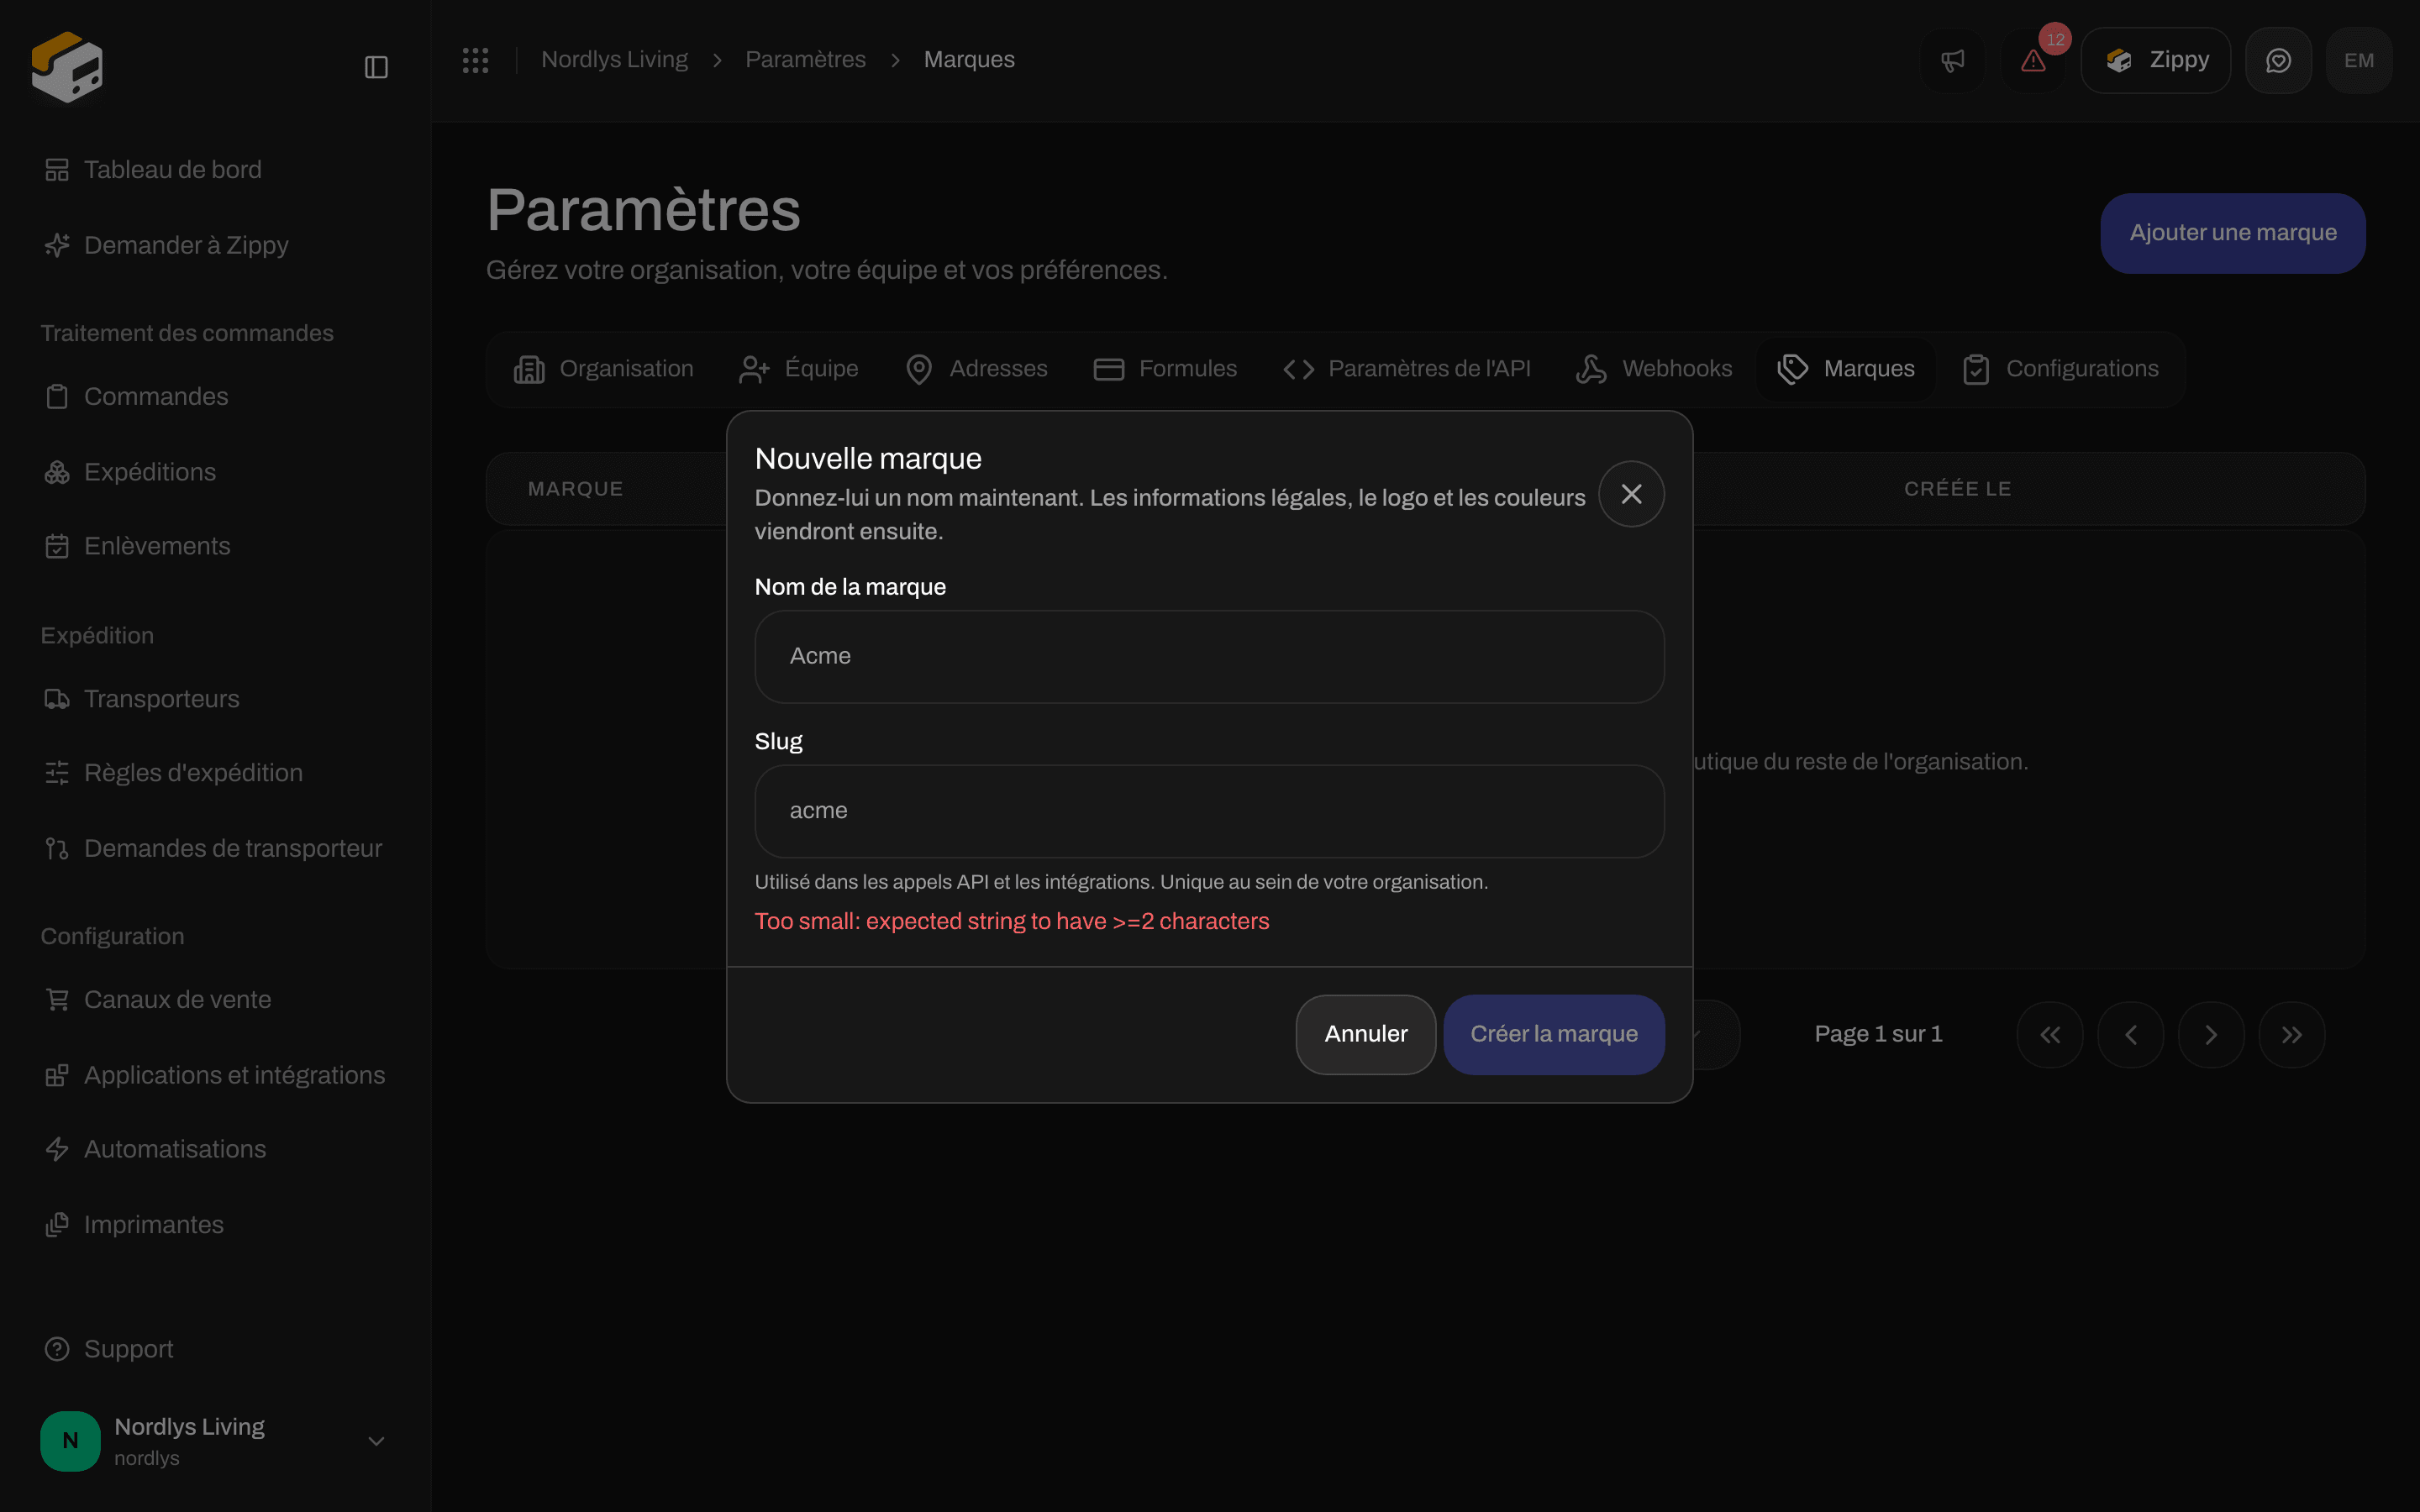This screenshot has height=1512, width=2420.
Task: Click the Créer la marque button
Action: 1554,1034
